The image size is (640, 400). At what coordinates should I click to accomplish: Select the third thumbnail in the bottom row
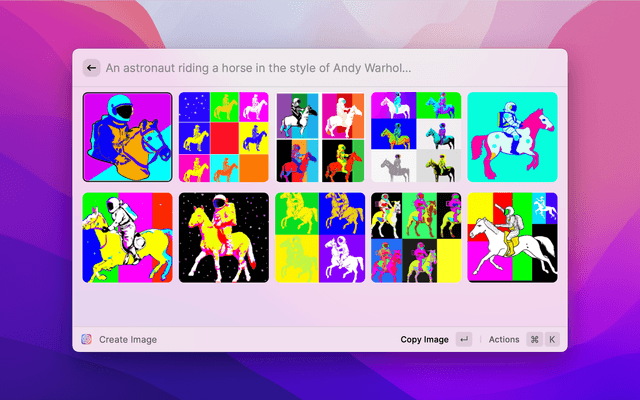click(x=320, y=237)
